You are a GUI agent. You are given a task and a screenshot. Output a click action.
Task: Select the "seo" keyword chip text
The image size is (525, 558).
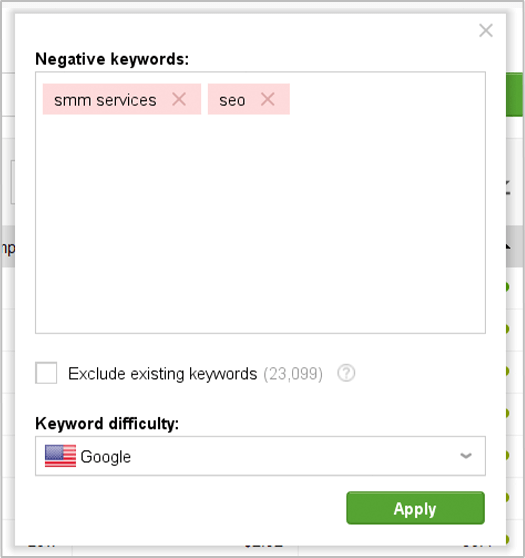point(232,100)
